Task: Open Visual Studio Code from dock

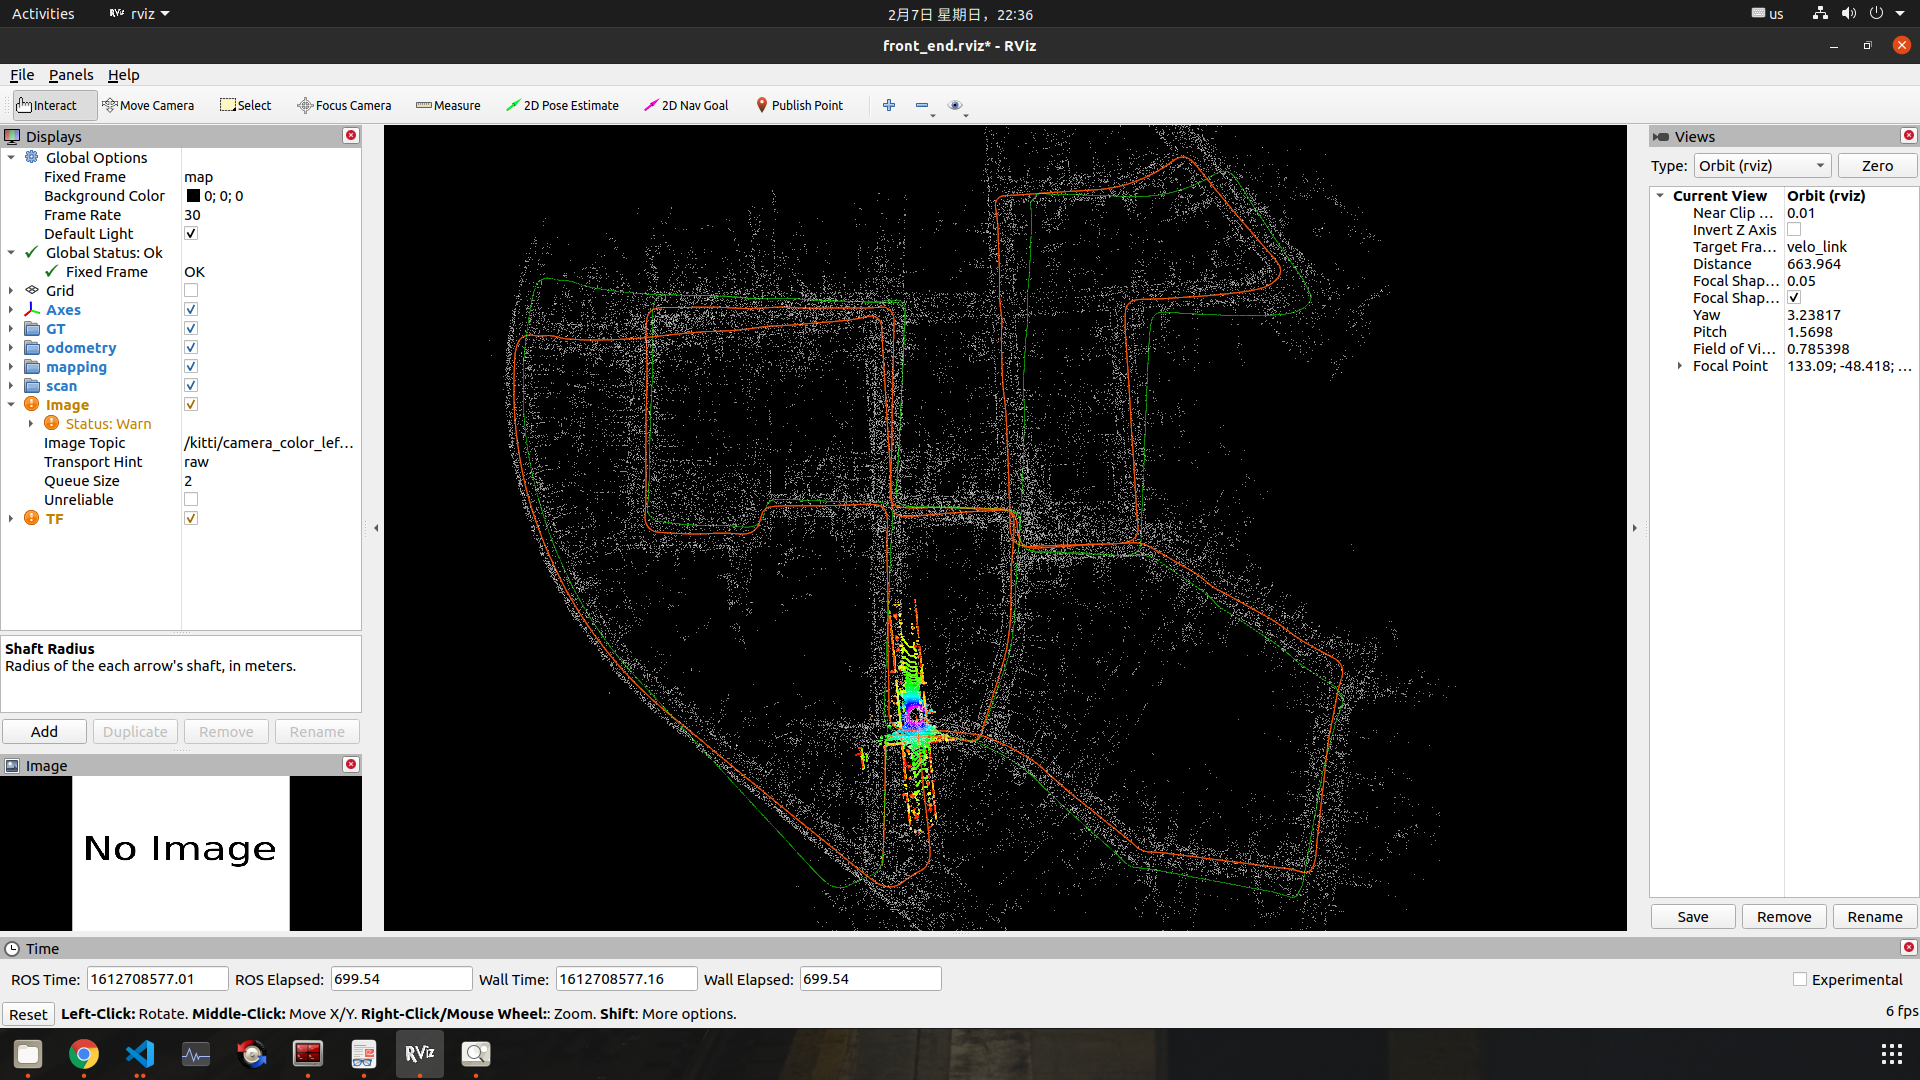Action: pyautogui.click(x=140, y=1054)
